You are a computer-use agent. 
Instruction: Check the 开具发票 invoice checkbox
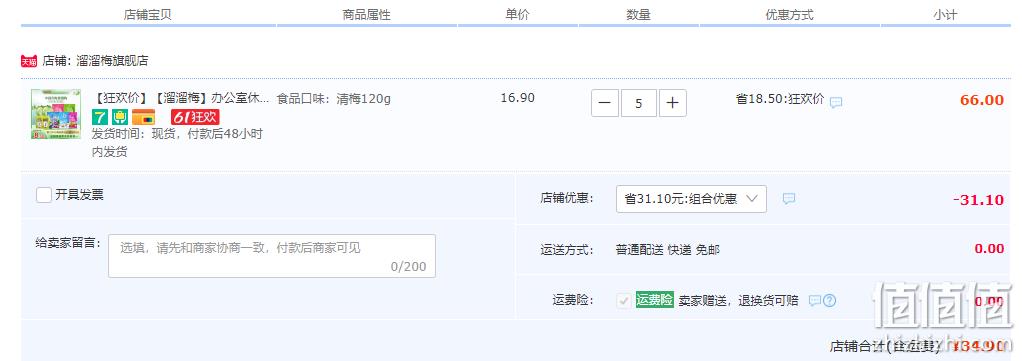pos(44,194)
